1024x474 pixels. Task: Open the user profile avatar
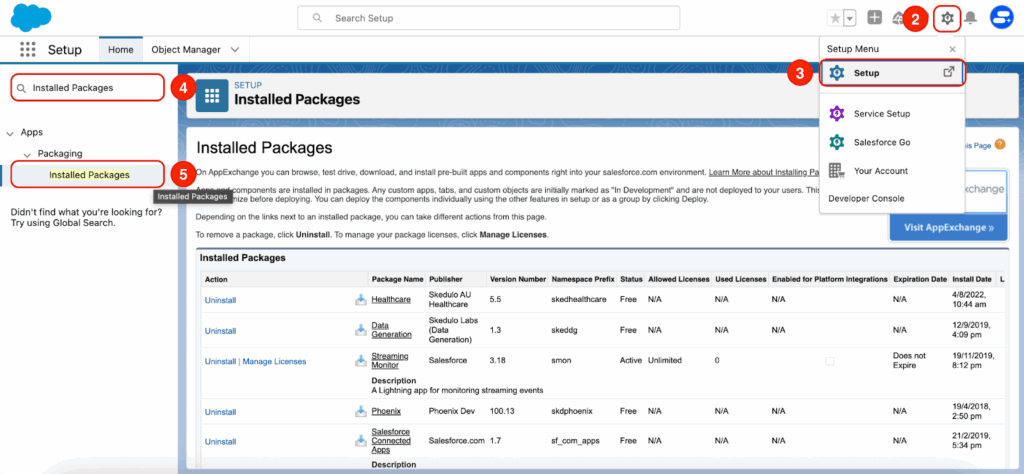[x=1001, y=18]
